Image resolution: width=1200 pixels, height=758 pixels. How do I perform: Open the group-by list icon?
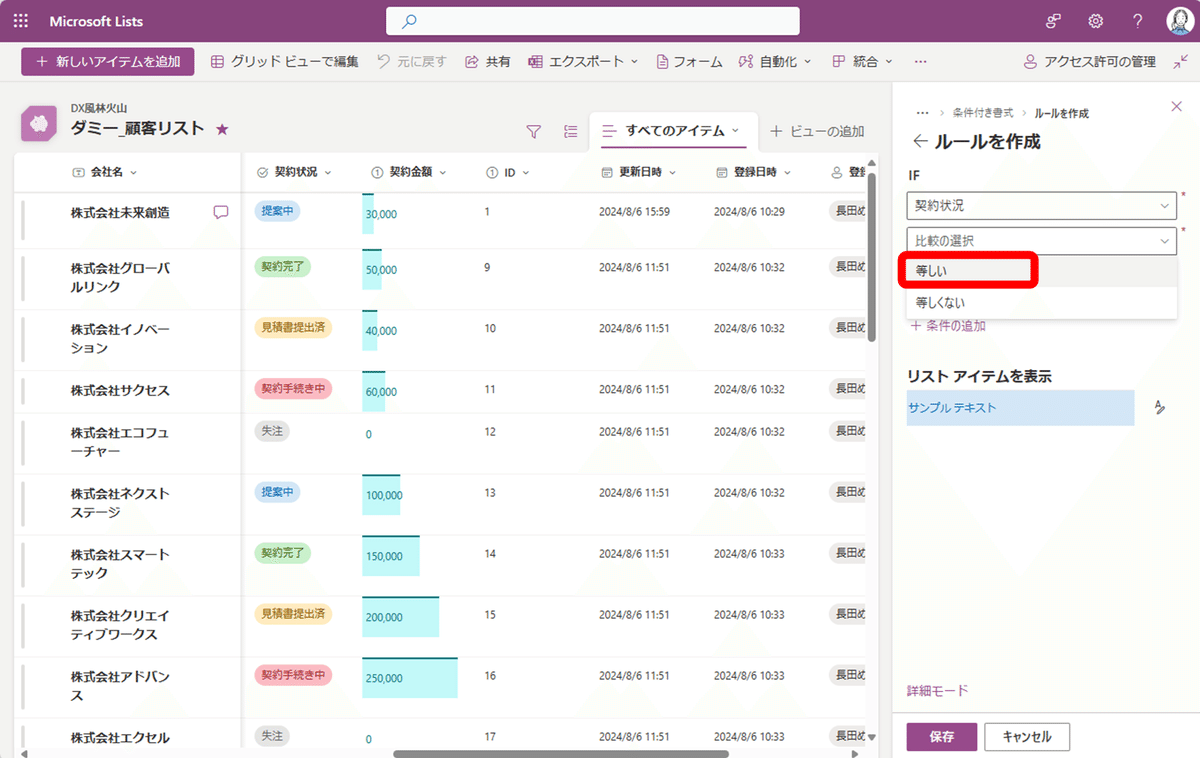570,131
